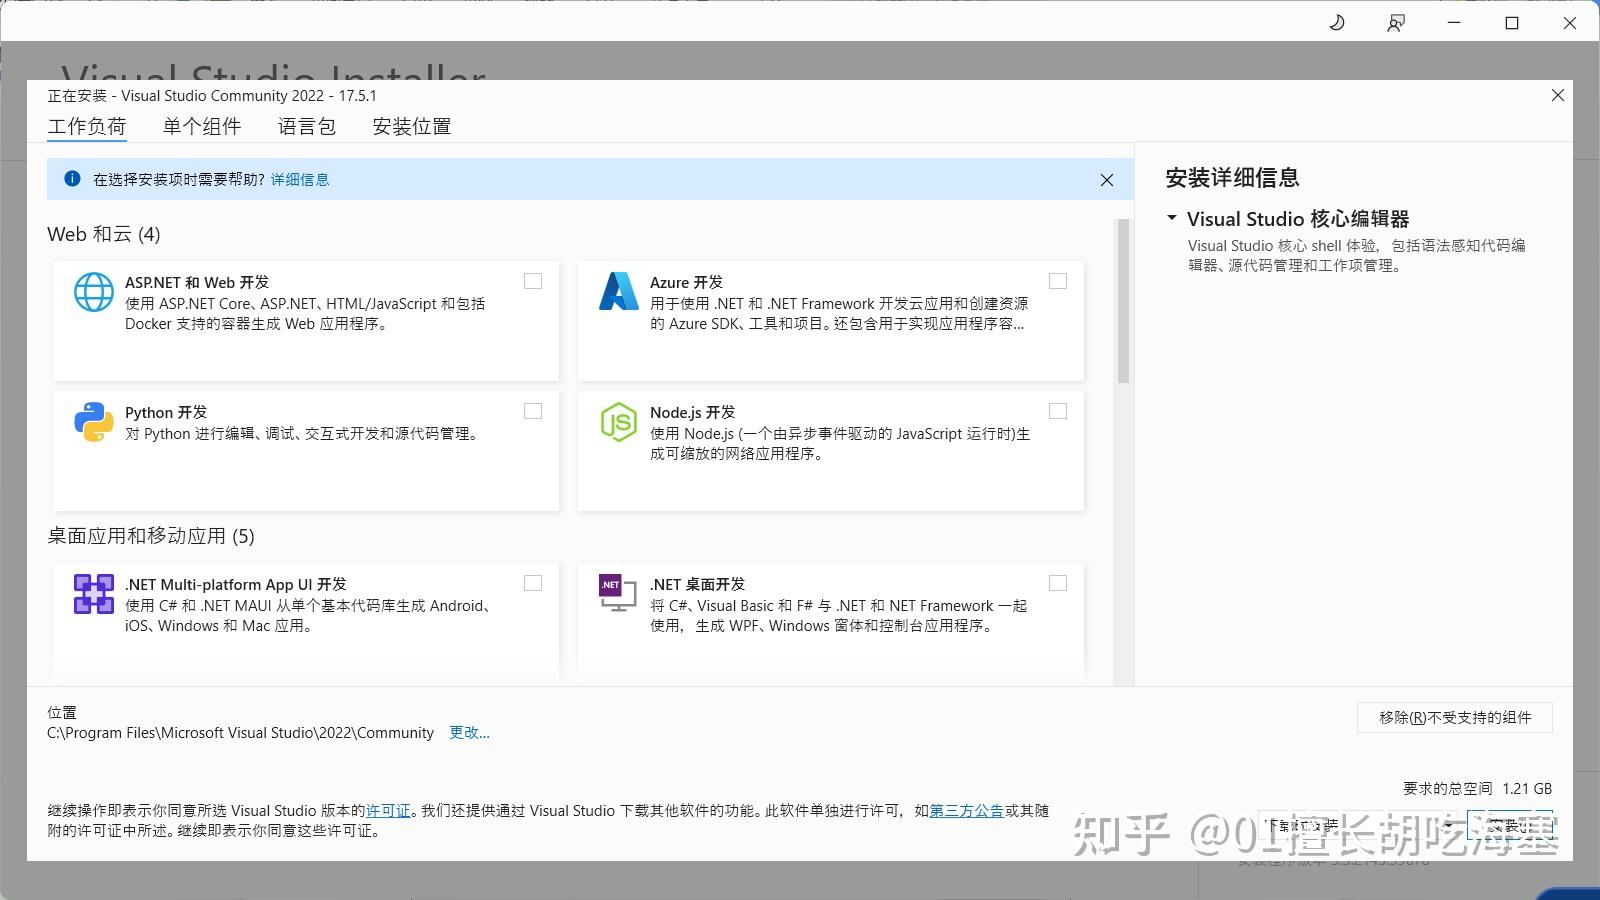Click the Python workload logo icon

(x=94, y=422)
